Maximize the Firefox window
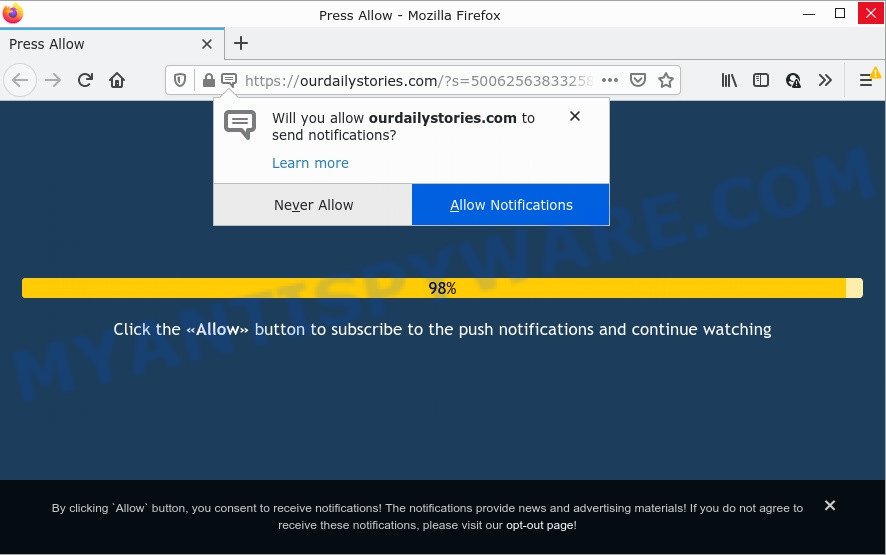This screenshot has height=555, width=886. [x=840, y=14]
